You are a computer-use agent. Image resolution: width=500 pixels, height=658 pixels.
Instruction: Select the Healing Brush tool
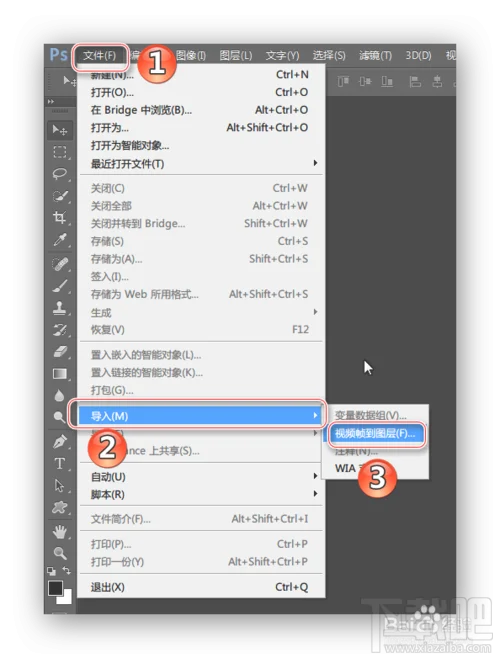pos(60,264)
